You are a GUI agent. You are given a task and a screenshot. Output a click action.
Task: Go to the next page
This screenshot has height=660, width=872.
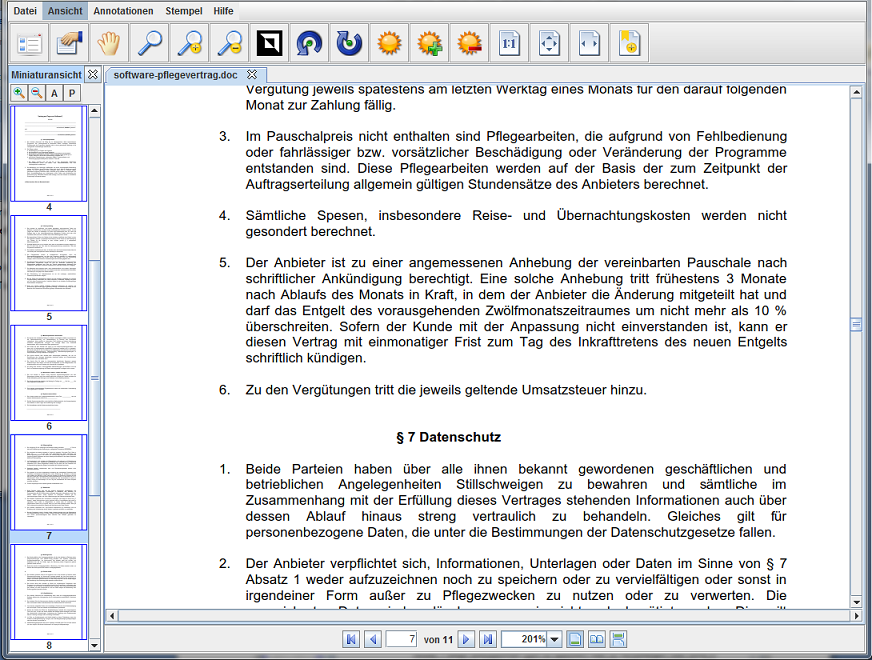[466, 639]
